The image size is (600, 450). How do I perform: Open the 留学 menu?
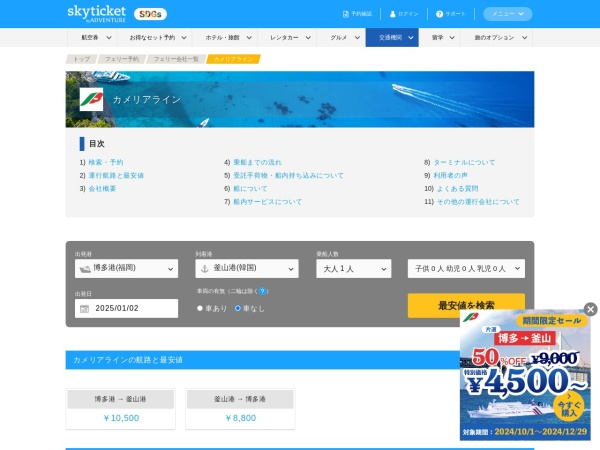click(443, 38)
